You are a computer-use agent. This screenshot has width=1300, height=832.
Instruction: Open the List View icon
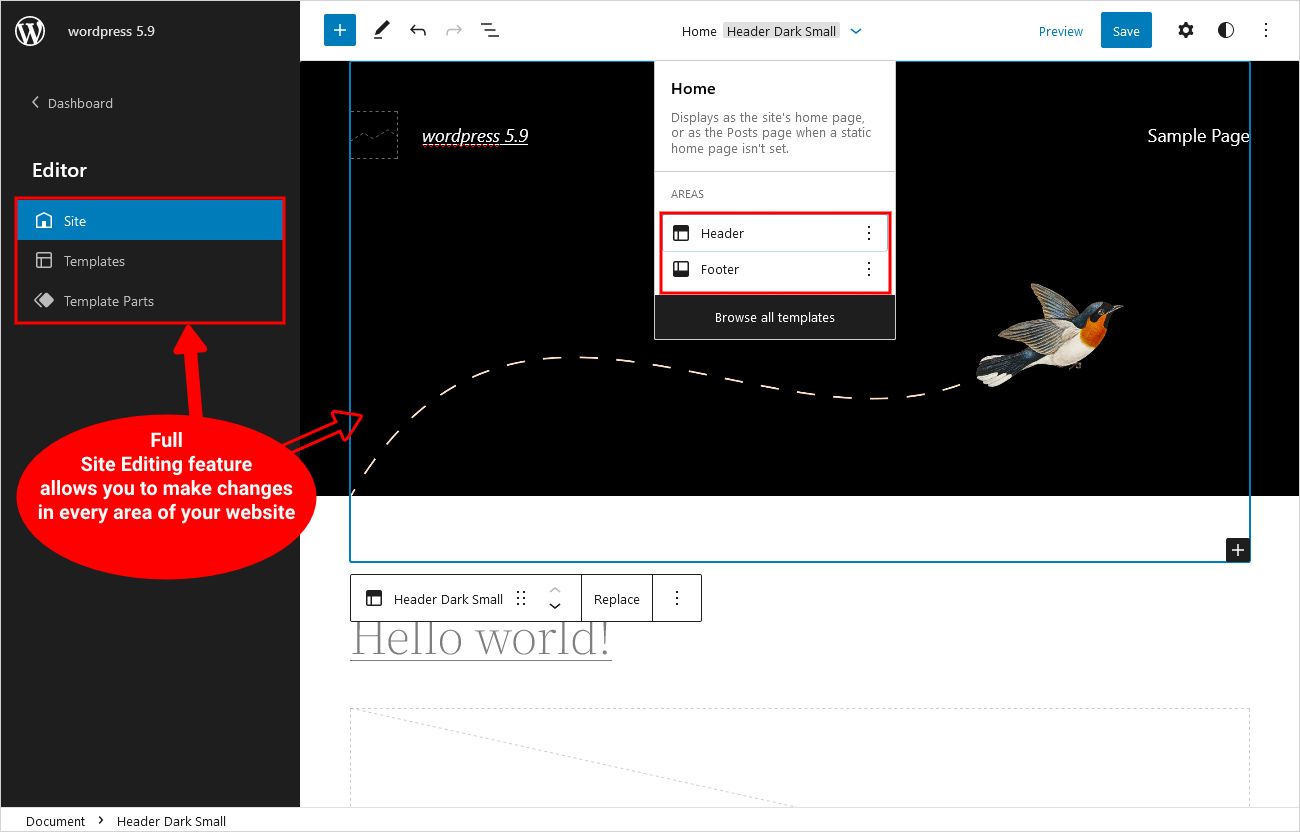490,30
